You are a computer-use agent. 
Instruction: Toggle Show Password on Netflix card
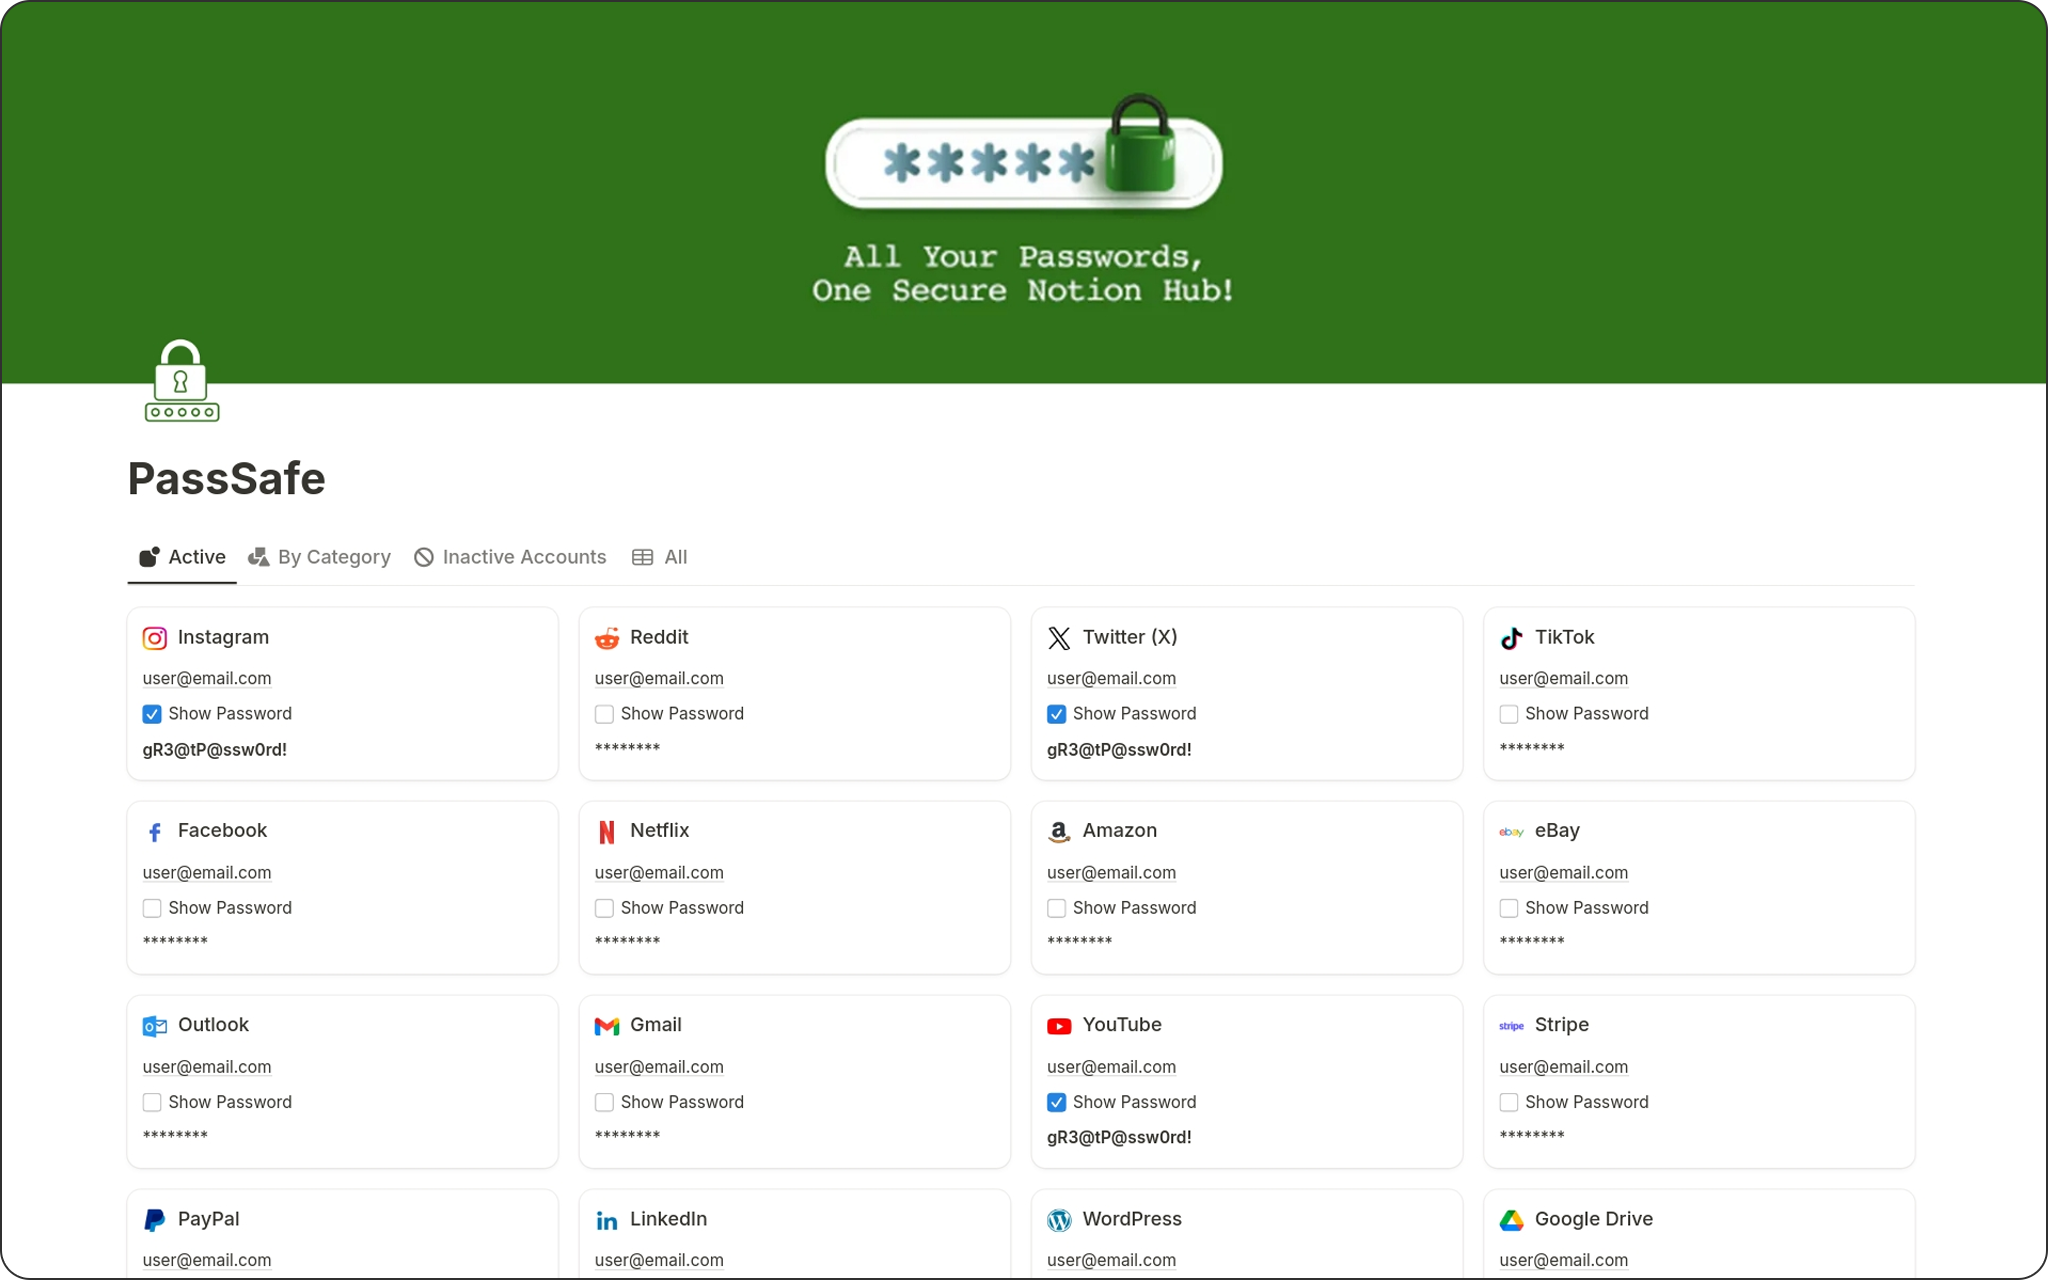[x=604, y=908]
